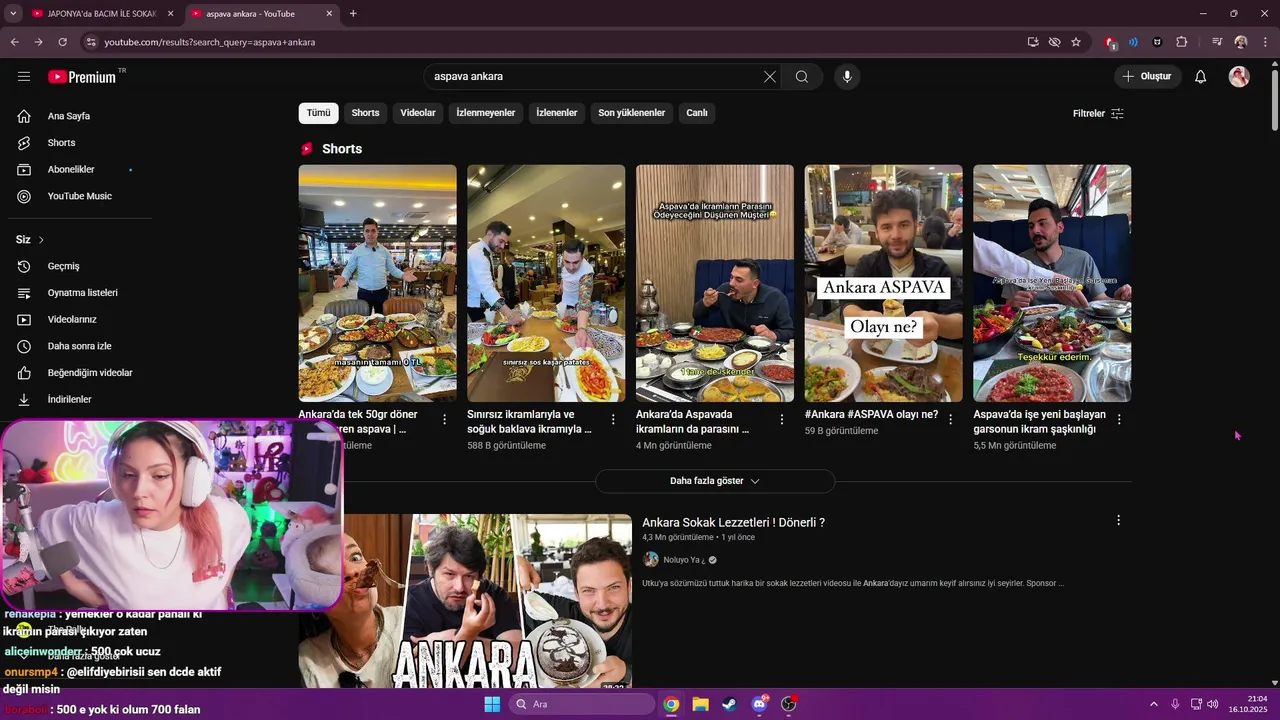Open Oluştur create menu
The height and width of the screenshot is (720, 1280).
click(1147, 76)
